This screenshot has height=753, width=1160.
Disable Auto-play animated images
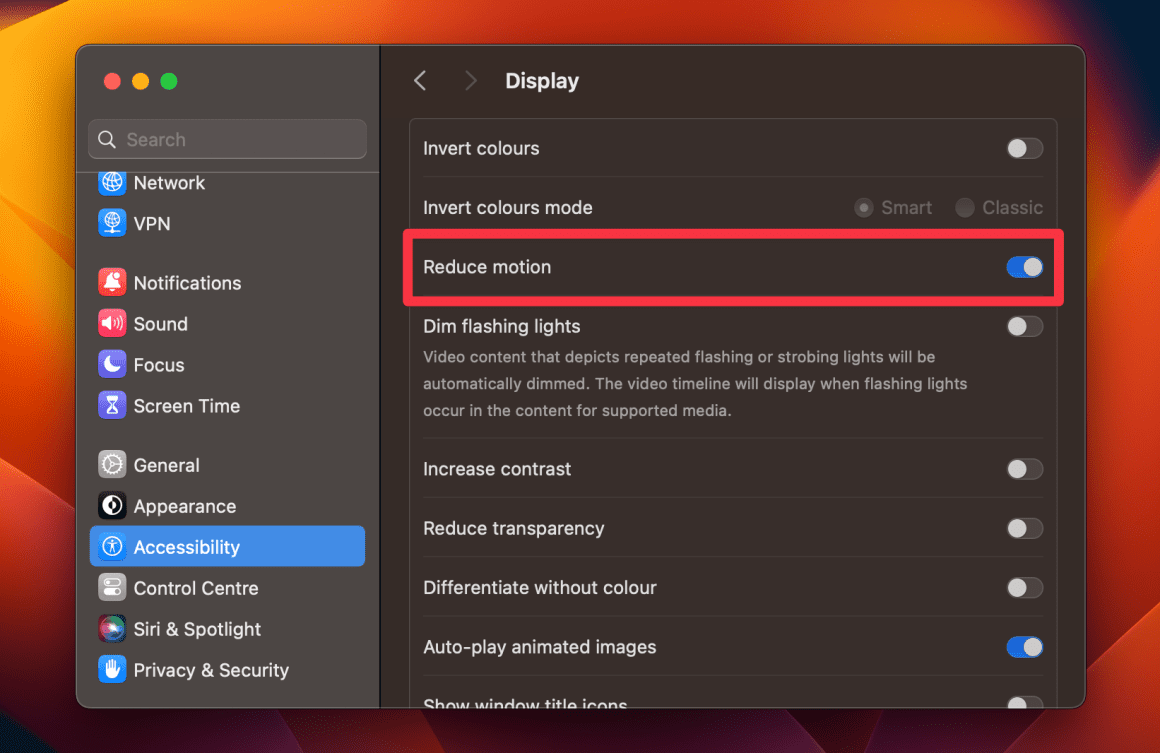[1024, 647]
